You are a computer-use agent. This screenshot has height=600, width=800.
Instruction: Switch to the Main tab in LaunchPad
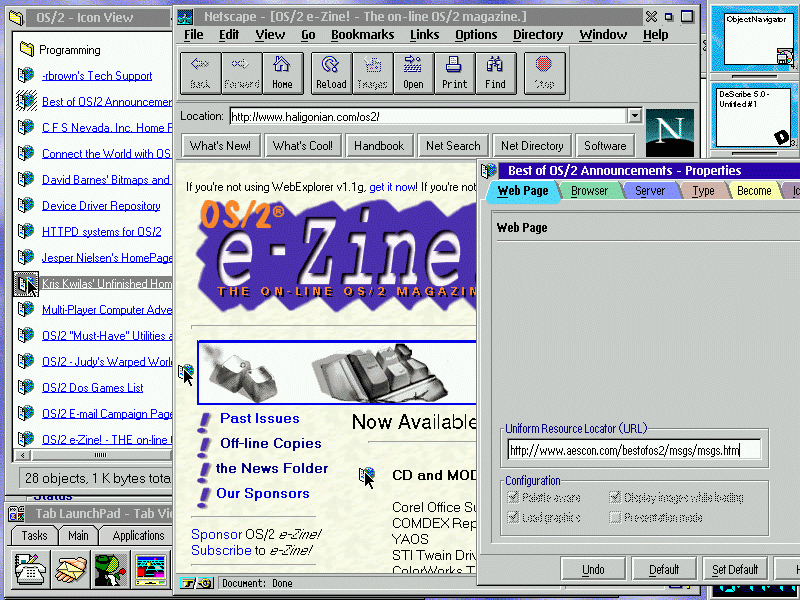78,536
